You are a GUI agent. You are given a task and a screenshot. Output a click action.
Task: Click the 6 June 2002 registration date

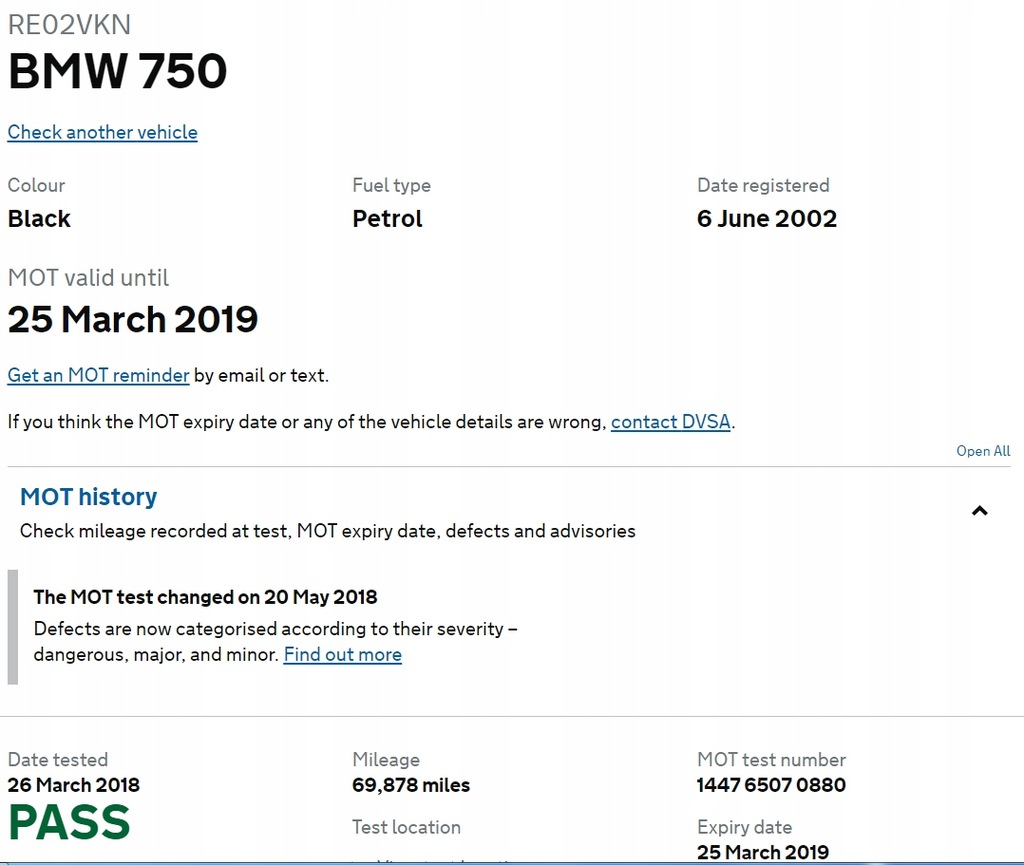(x=767, y=219)
